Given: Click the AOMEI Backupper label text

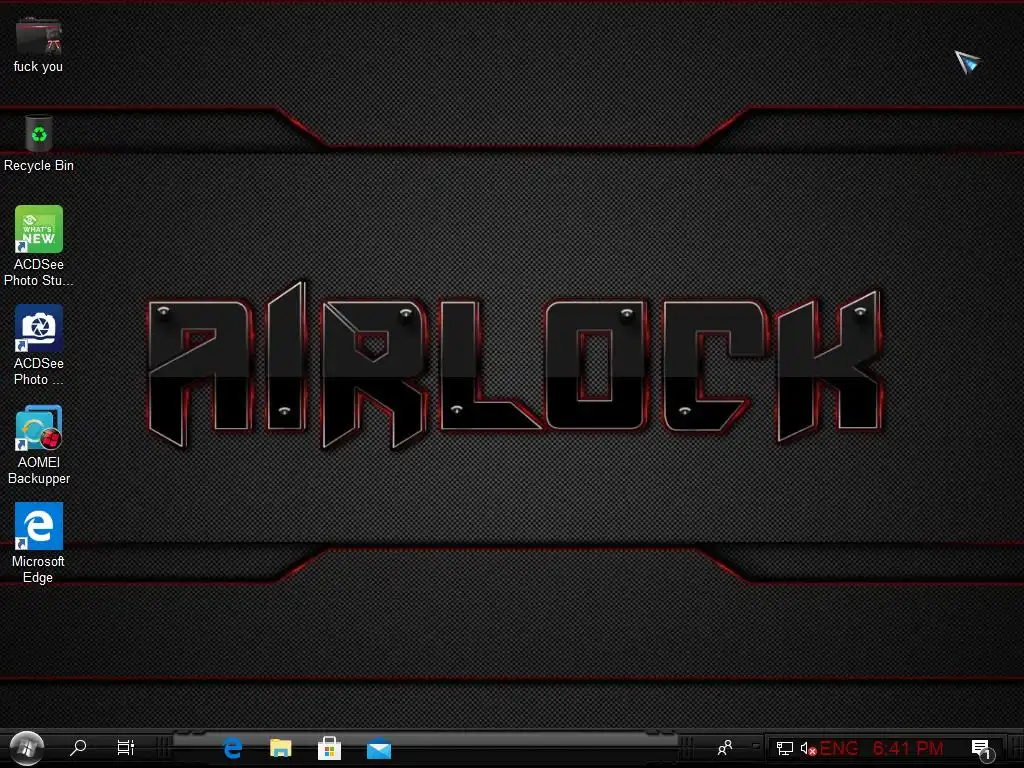Looking at the screenshot, I should pyautogui.click(x=39, y=470).
